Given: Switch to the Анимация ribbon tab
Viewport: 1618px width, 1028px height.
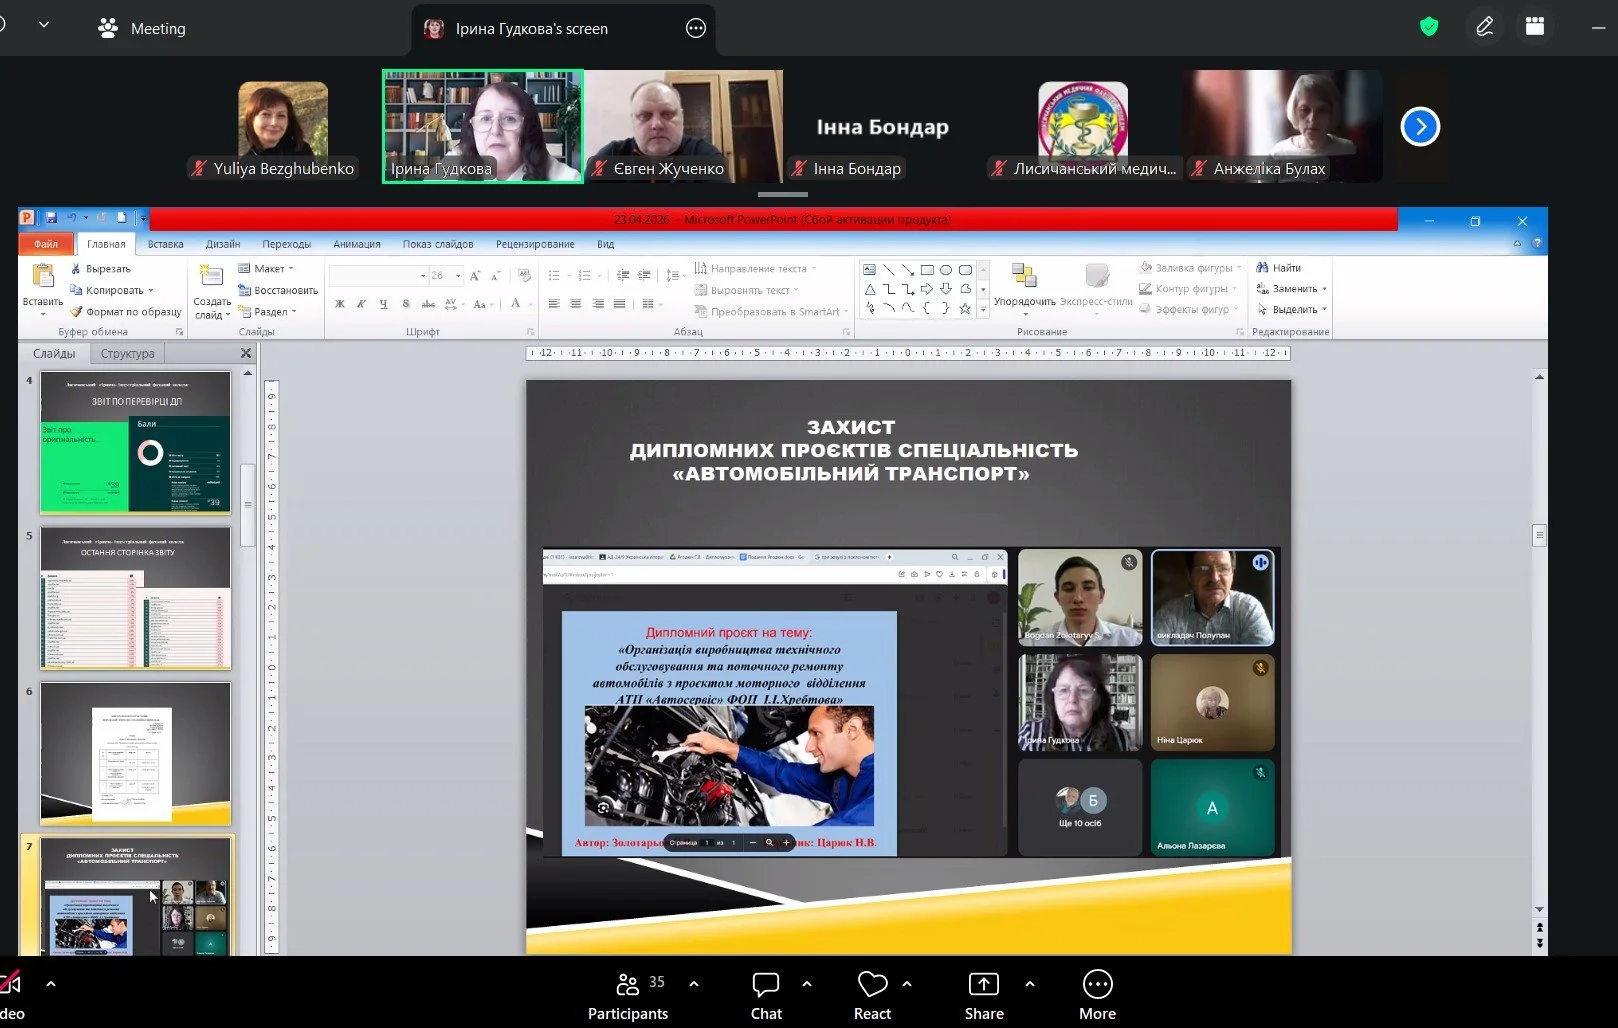Looking at the screenshot, I should (x=357, y=244).
